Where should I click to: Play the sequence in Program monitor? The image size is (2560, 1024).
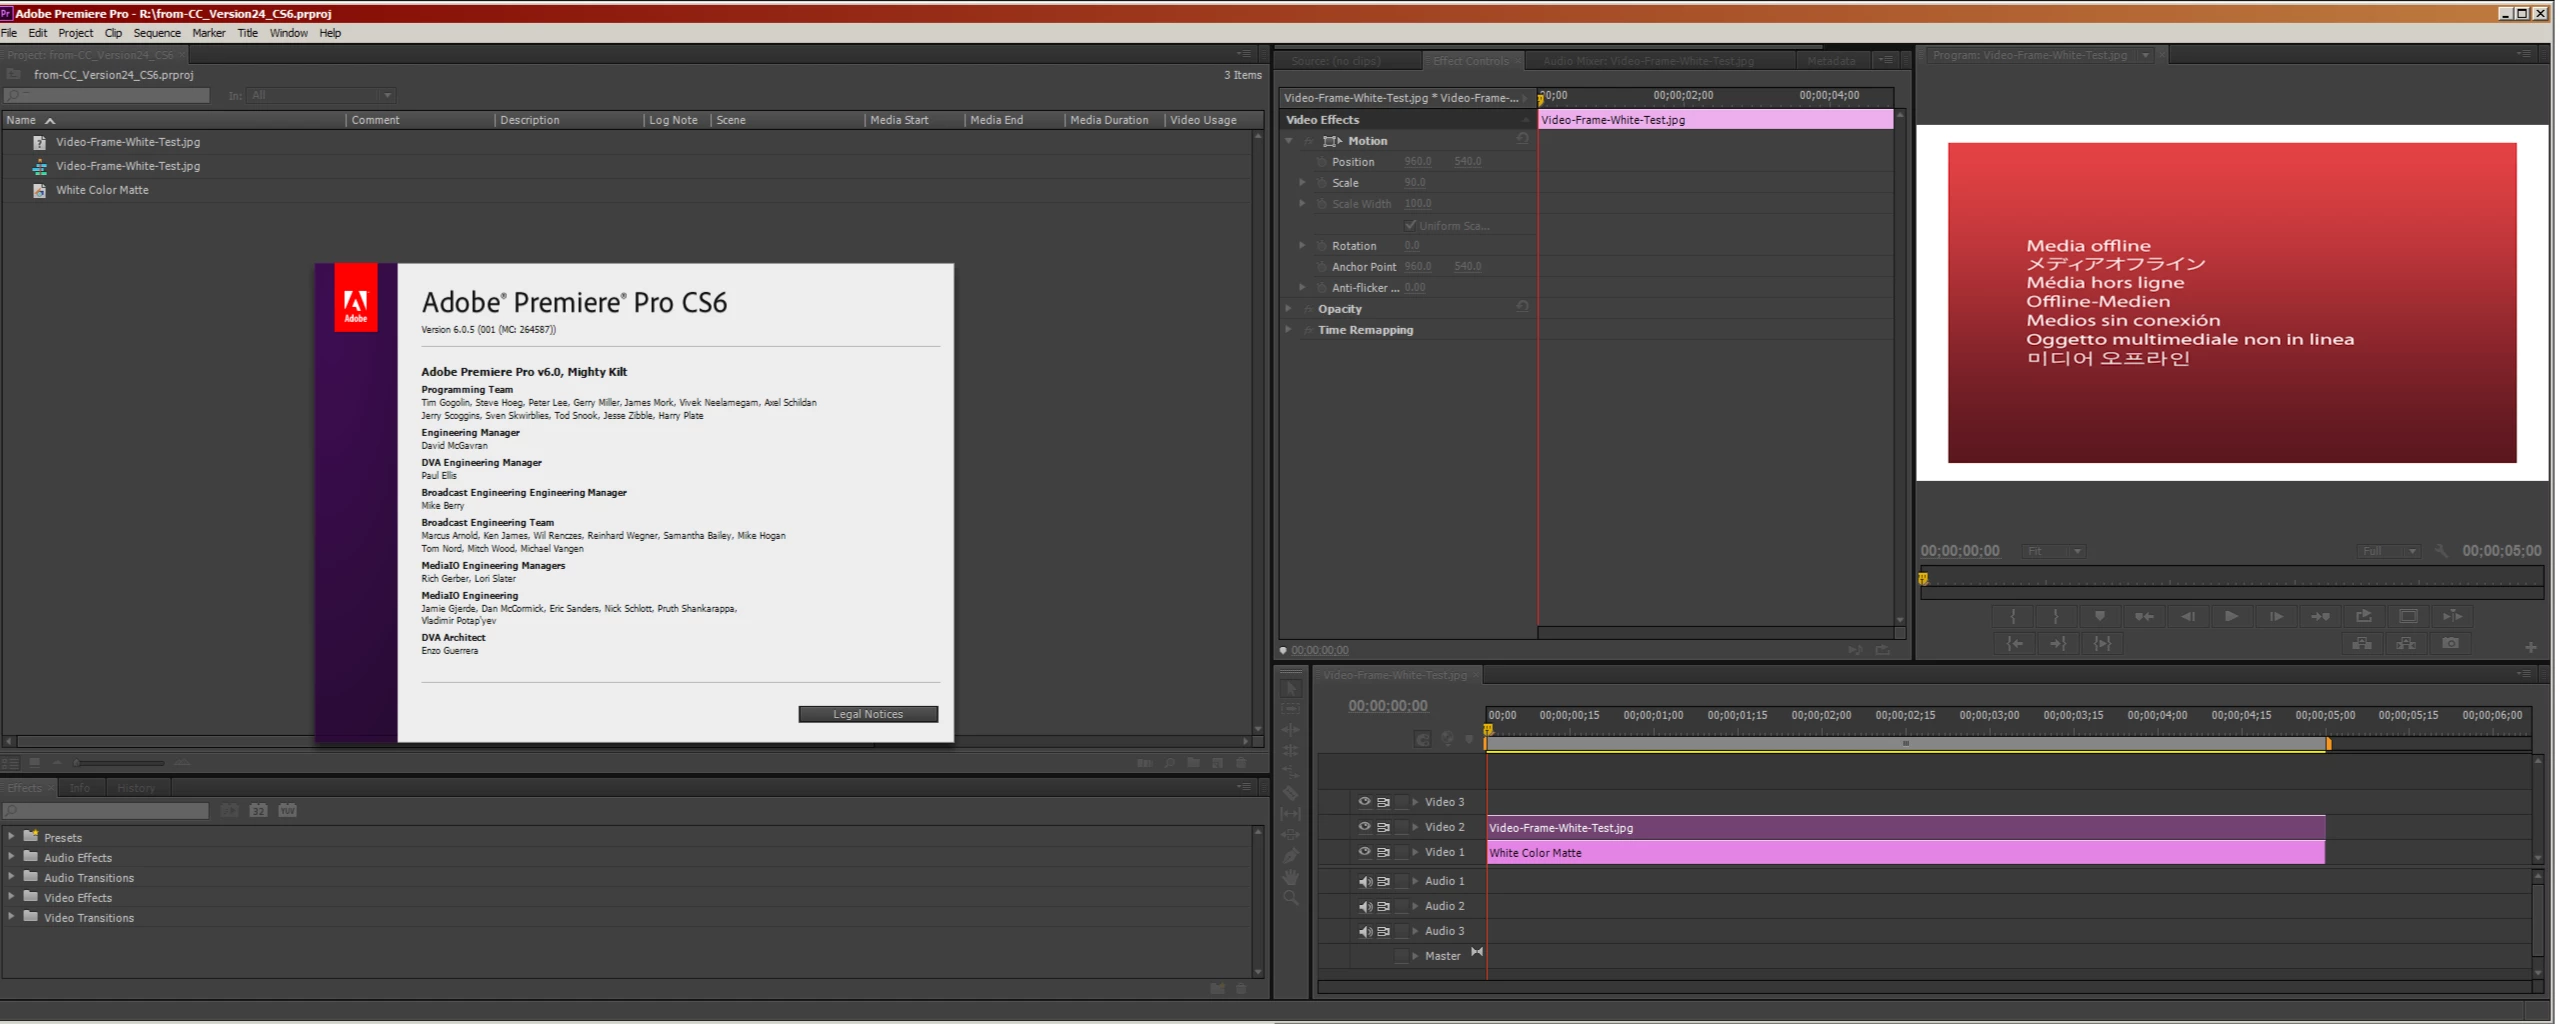[x=2231, y=616]
